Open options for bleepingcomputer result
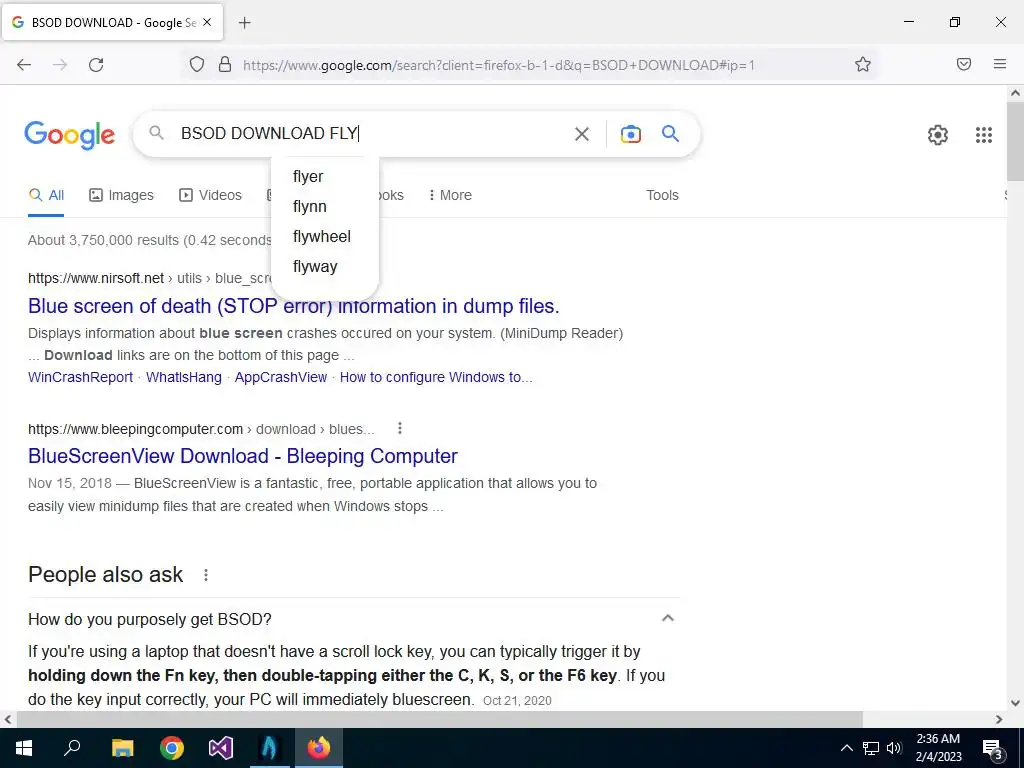 [x=400, y=428]
